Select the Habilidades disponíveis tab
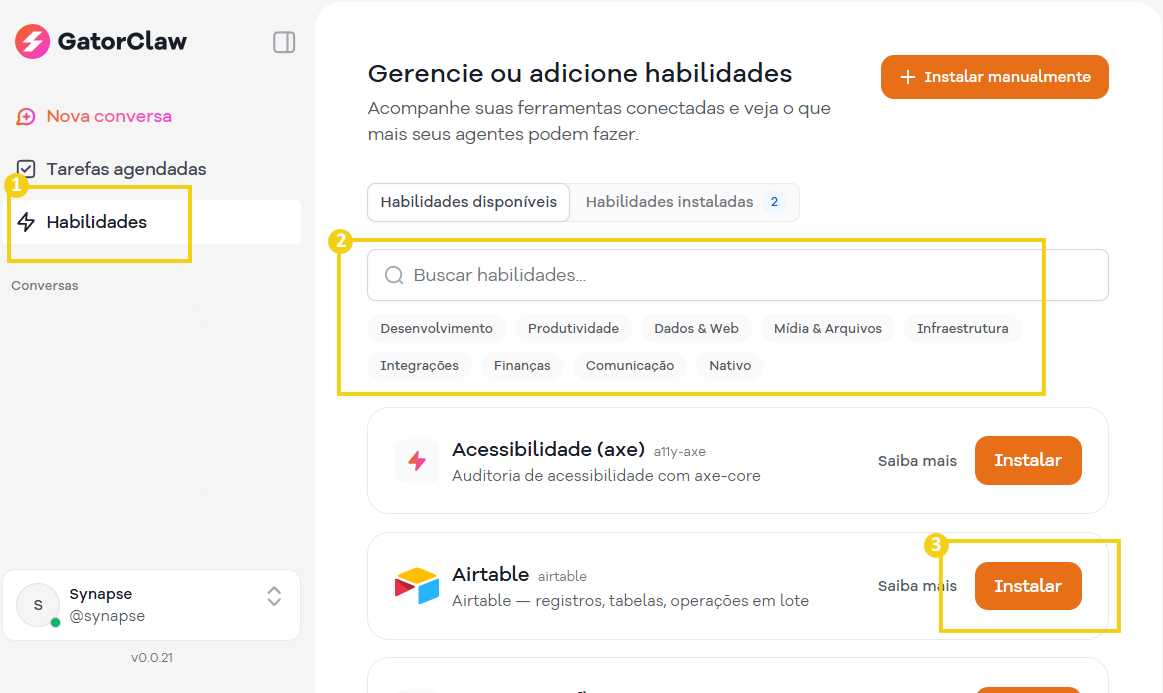The image size is (1163, 693). 468,202
